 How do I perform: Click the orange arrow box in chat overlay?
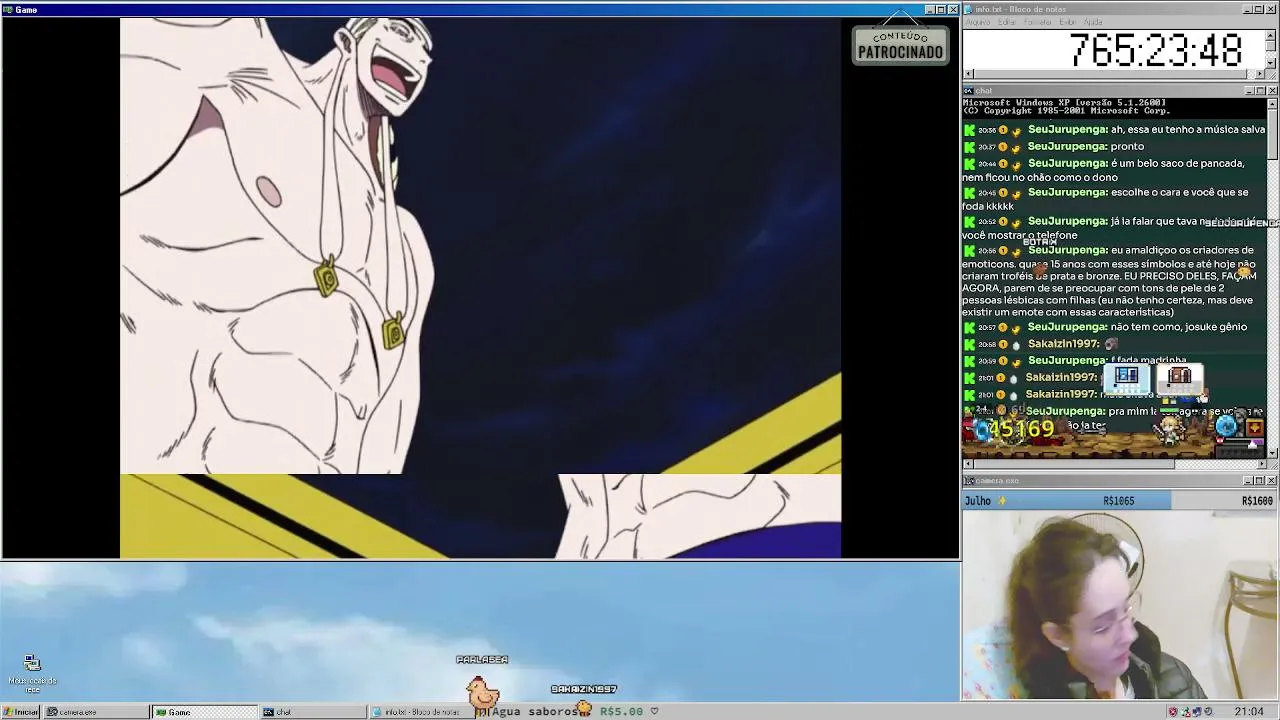(x=1254, y=429)
